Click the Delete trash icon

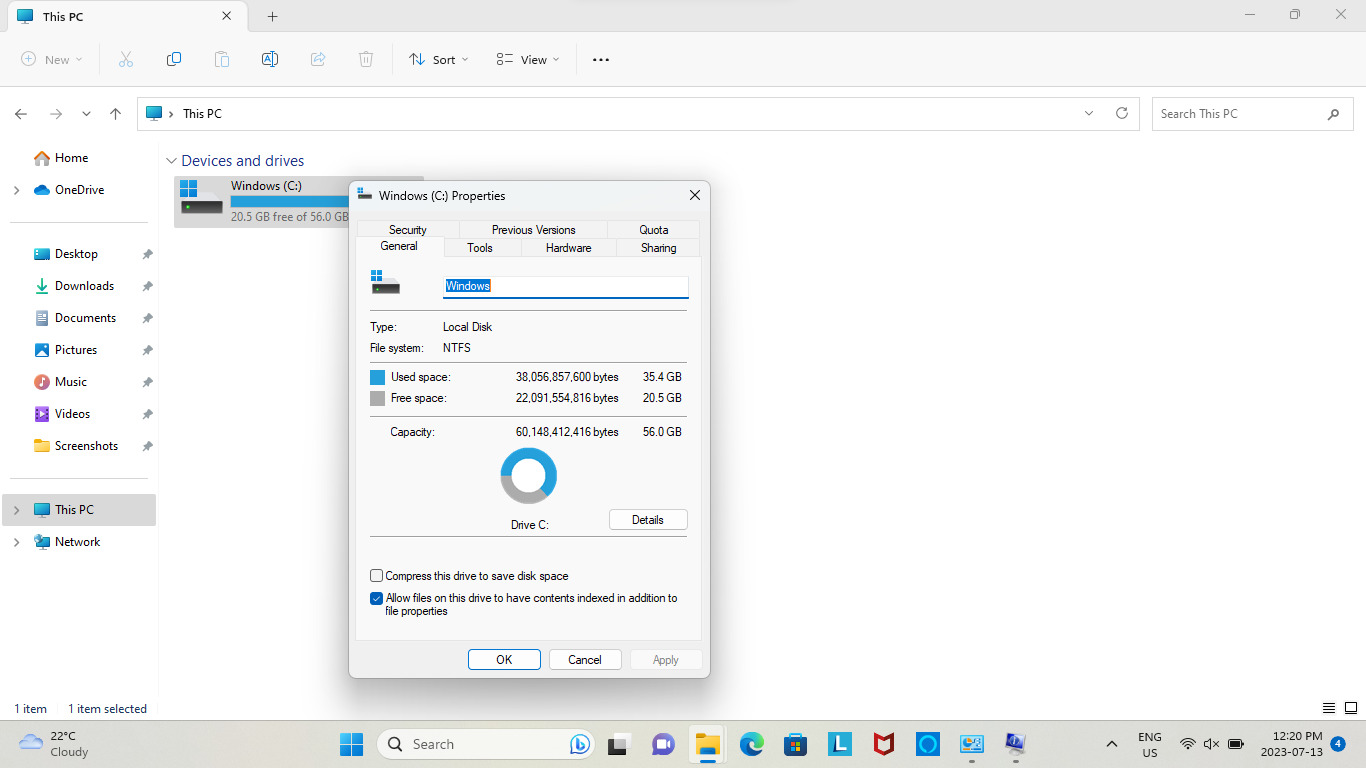(366, 60)
